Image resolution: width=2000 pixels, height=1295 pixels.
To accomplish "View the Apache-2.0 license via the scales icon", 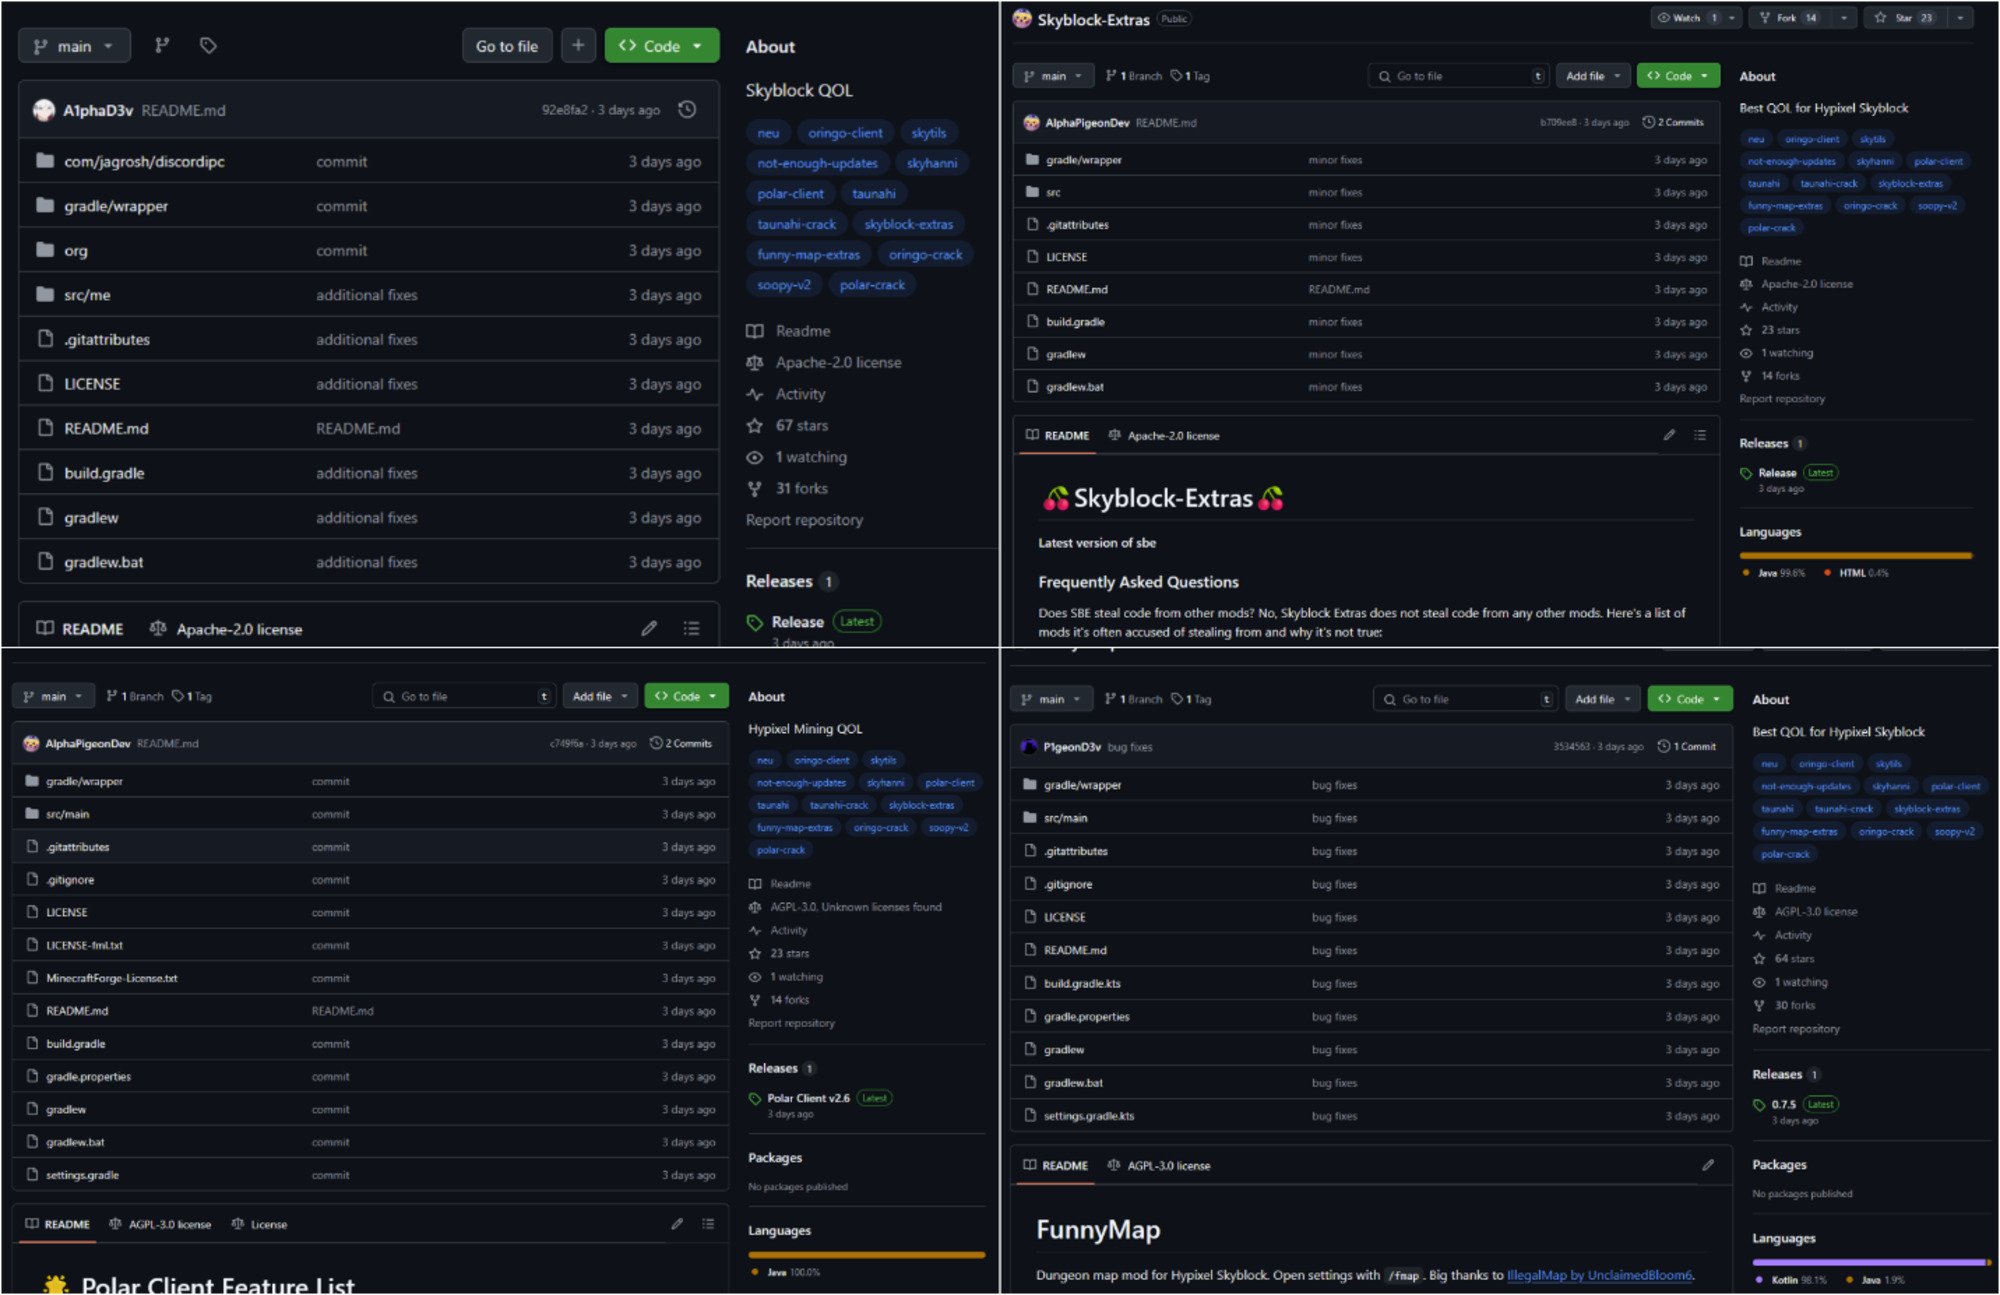I will coord(755,362).
